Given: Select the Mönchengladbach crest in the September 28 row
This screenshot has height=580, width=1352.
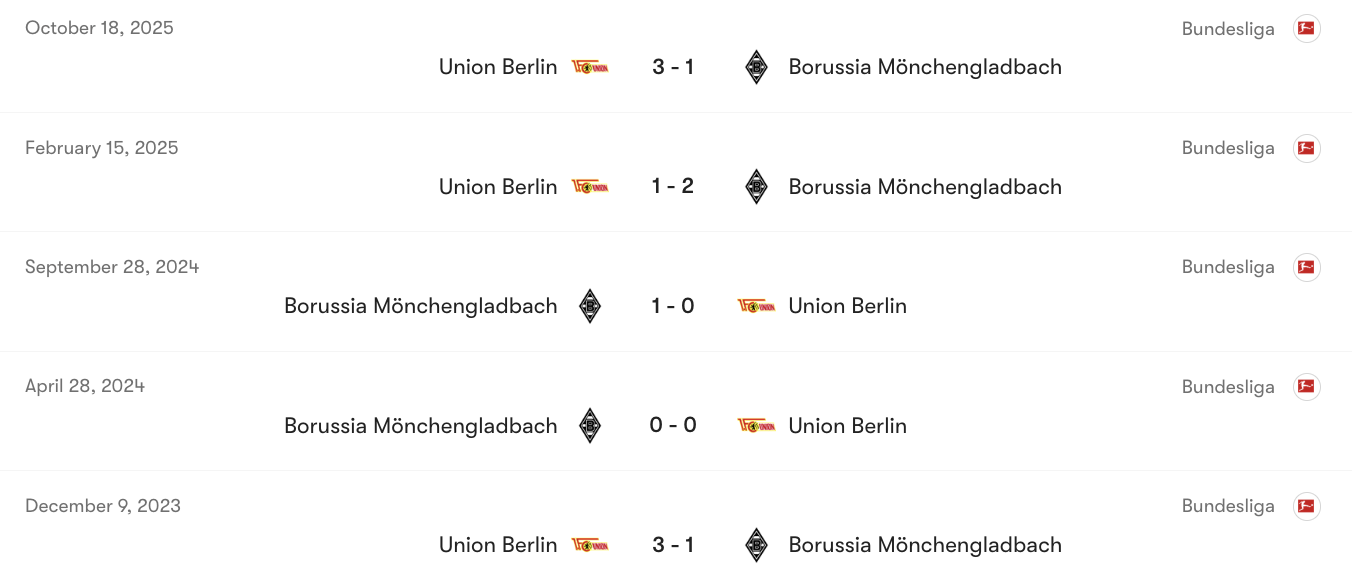Looking at the screenshot, I should click(590, 305).
